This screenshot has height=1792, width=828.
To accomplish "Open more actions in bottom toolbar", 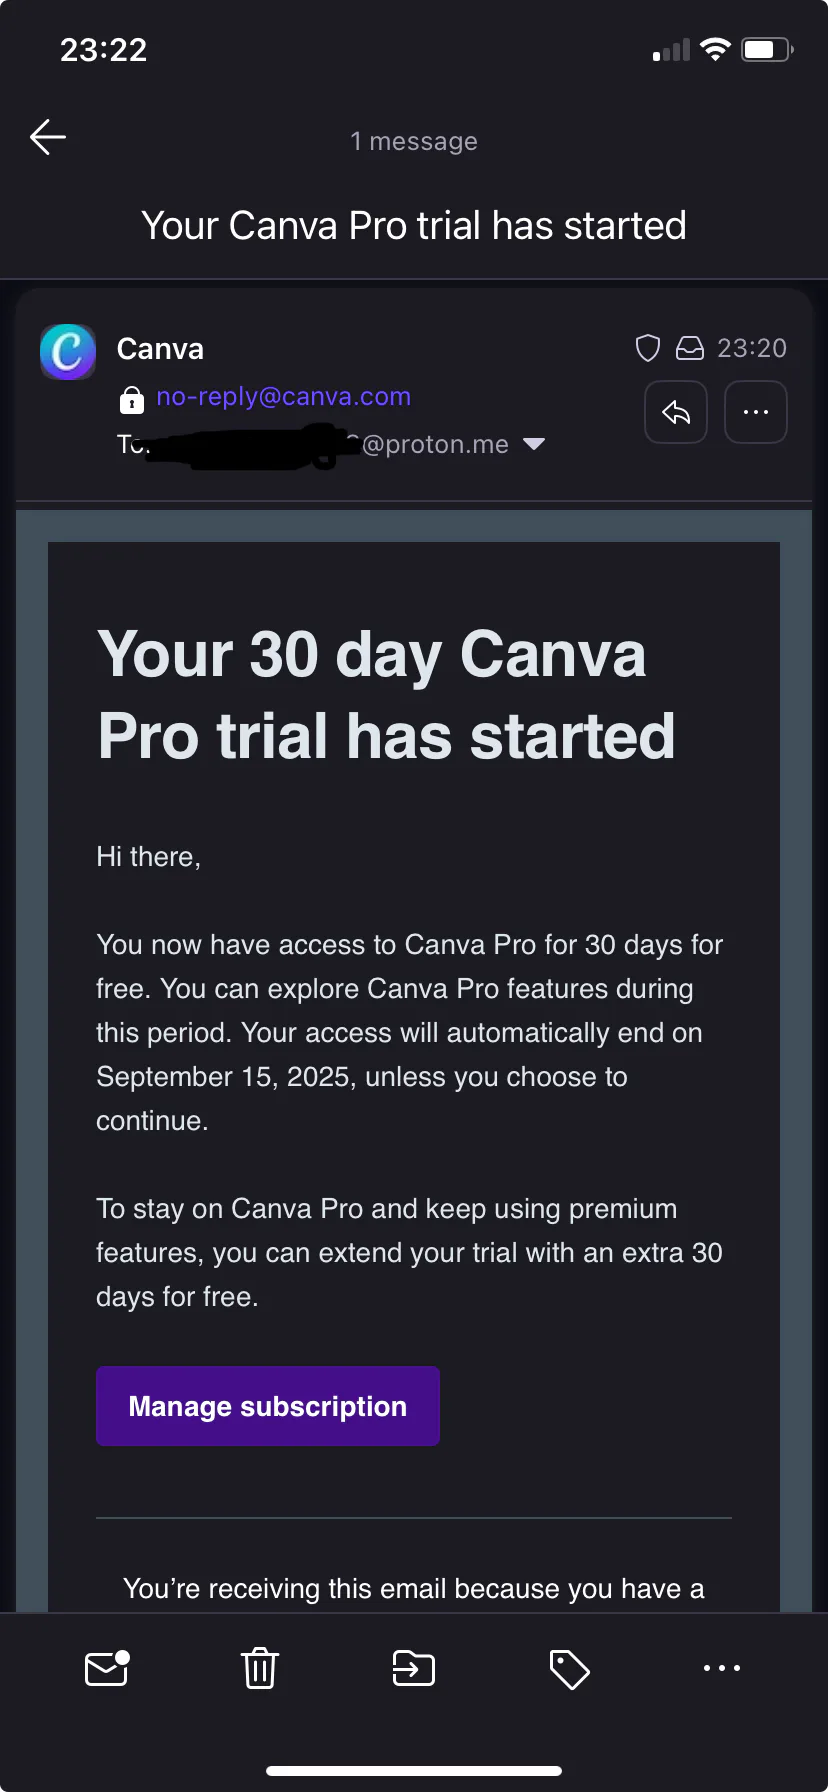I will (x=722, y=1668).
